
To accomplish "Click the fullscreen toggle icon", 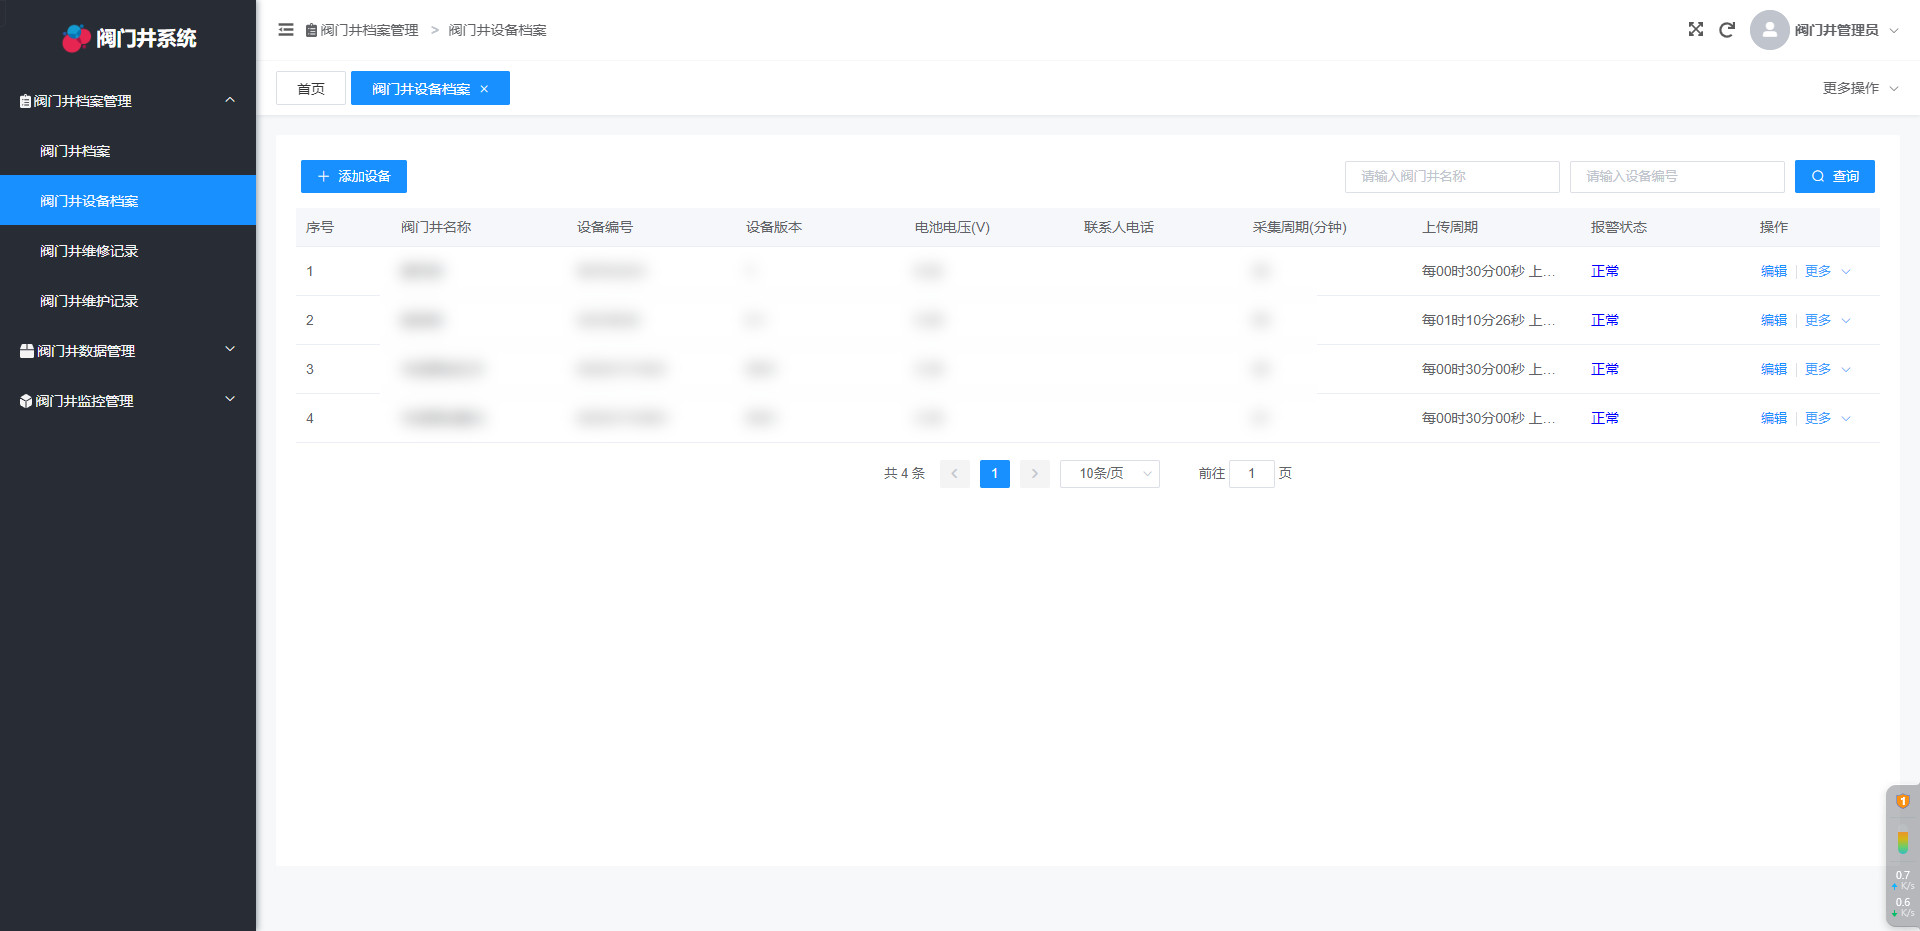I will click(1695, 30).
